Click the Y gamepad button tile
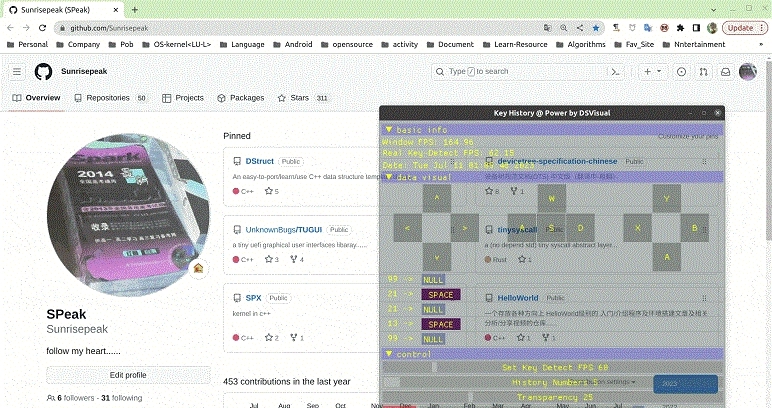This screenshot has width=772, height=408. [x=667, y=198]
